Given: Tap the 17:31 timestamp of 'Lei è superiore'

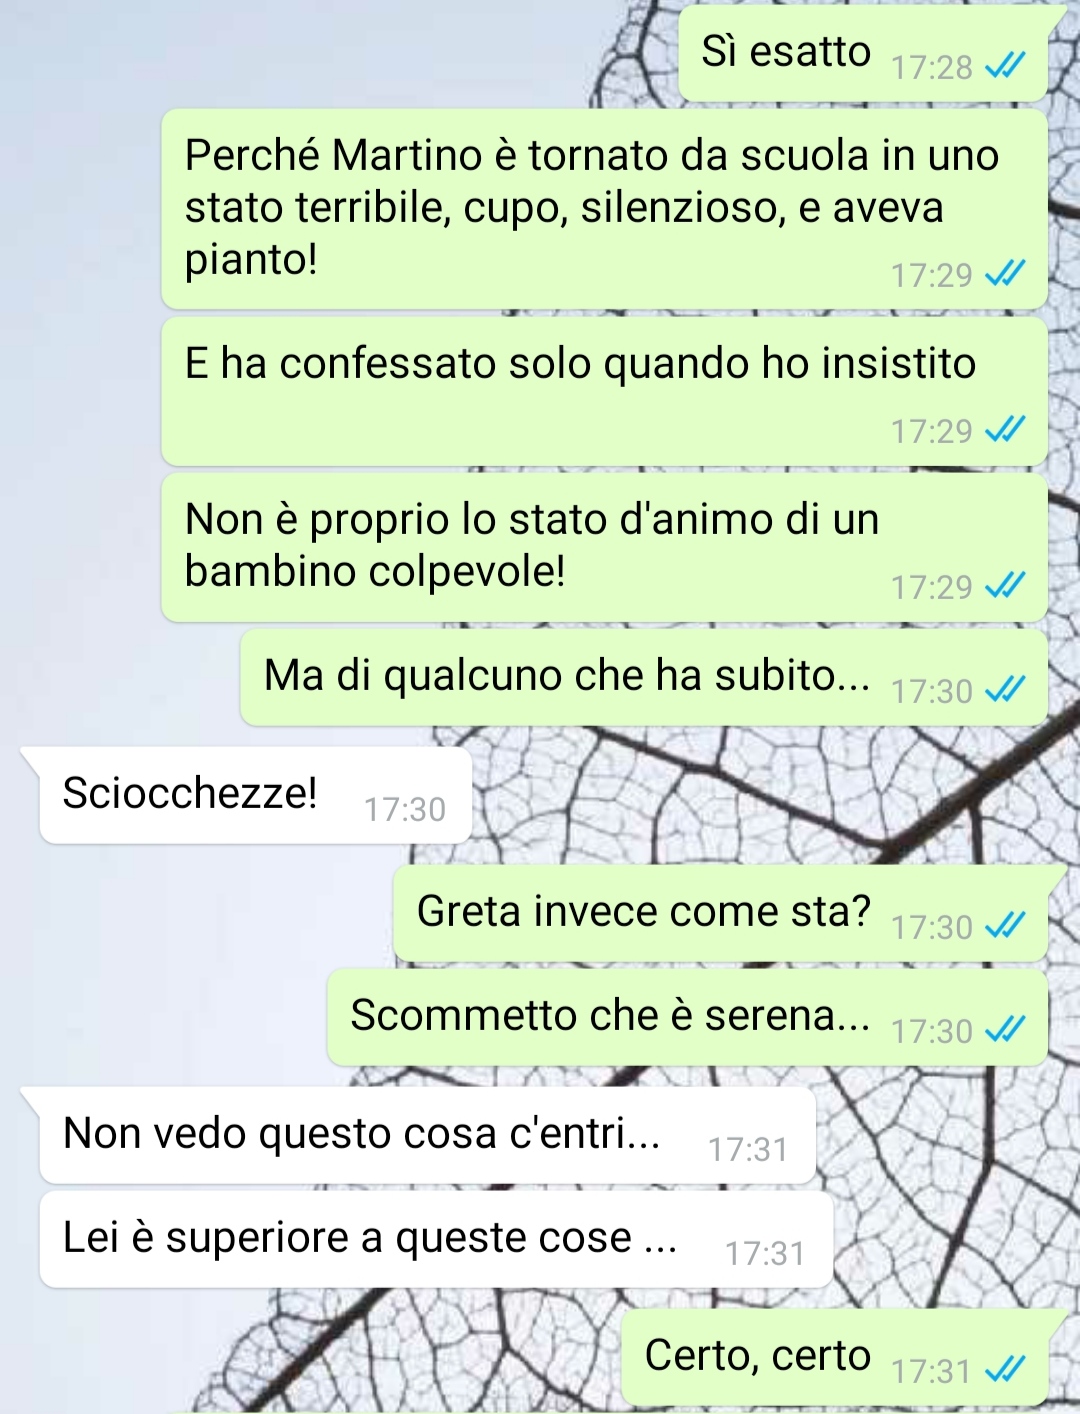Looking at the screenshot, I should click(x=765, y=1253).
